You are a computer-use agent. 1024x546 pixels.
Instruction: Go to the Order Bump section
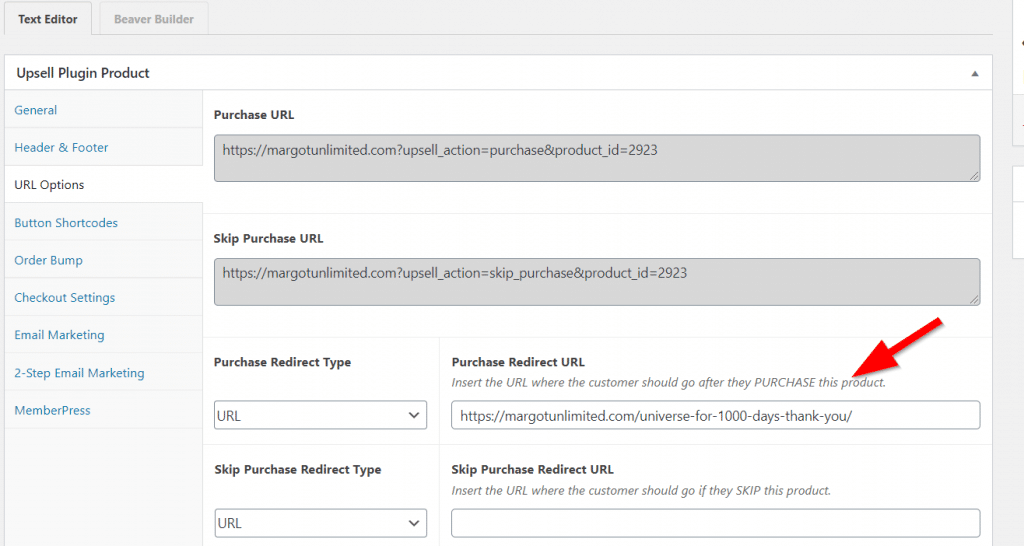point(49,260)
